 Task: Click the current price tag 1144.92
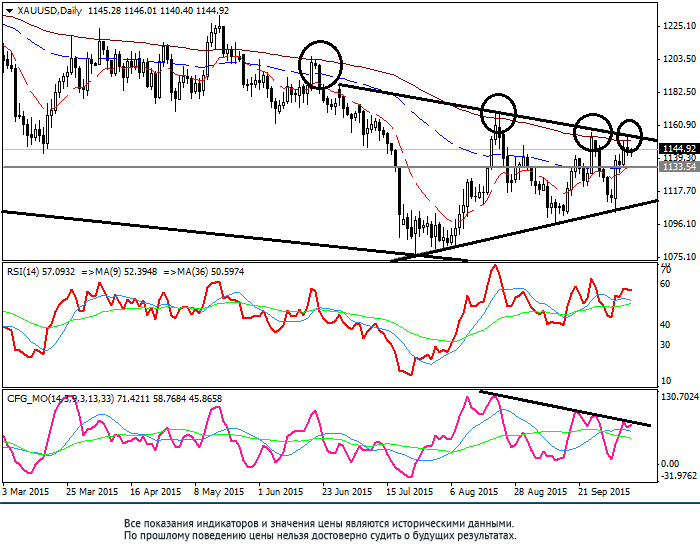click(x=679, y=149)
